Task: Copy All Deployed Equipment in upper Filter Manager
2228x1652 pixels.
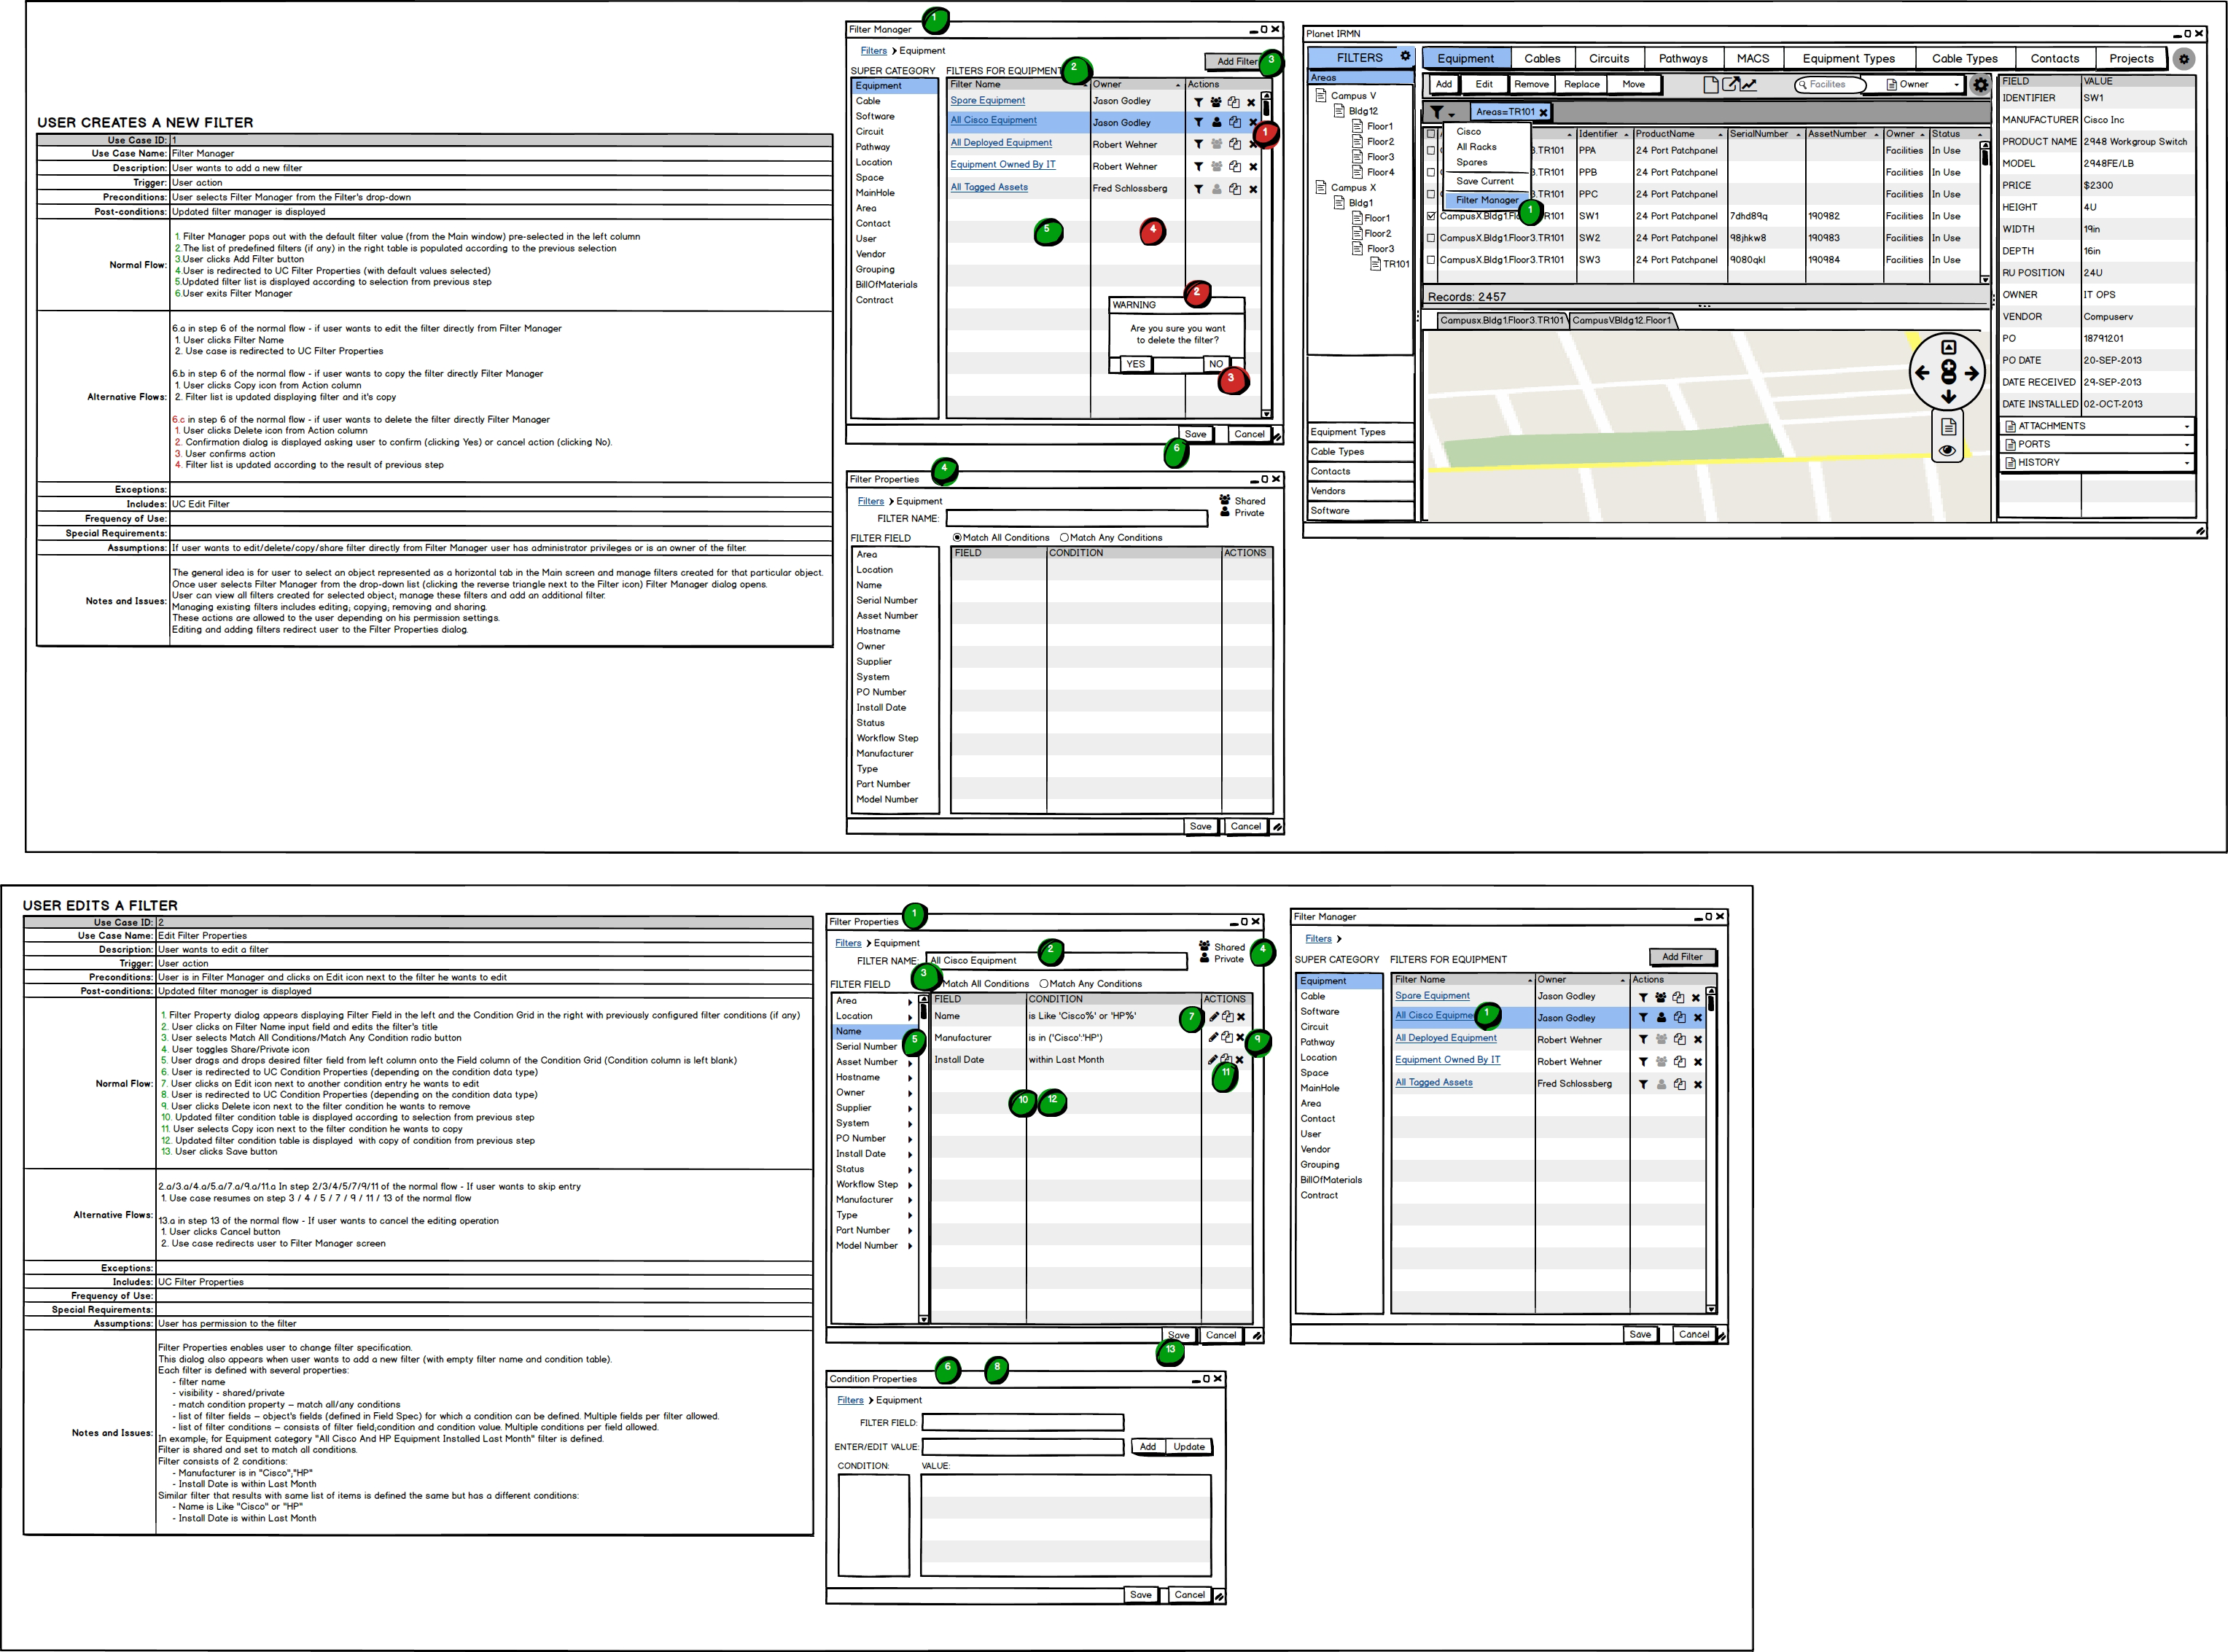Action: pyautogui.click(x=1235, y=144)
